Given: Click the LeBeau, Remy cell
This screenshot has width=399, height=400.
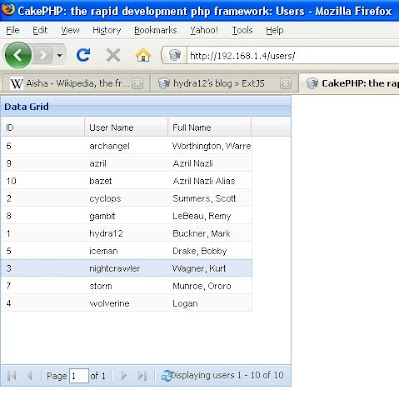Looking at the screenshot, I should click(210, 216).
